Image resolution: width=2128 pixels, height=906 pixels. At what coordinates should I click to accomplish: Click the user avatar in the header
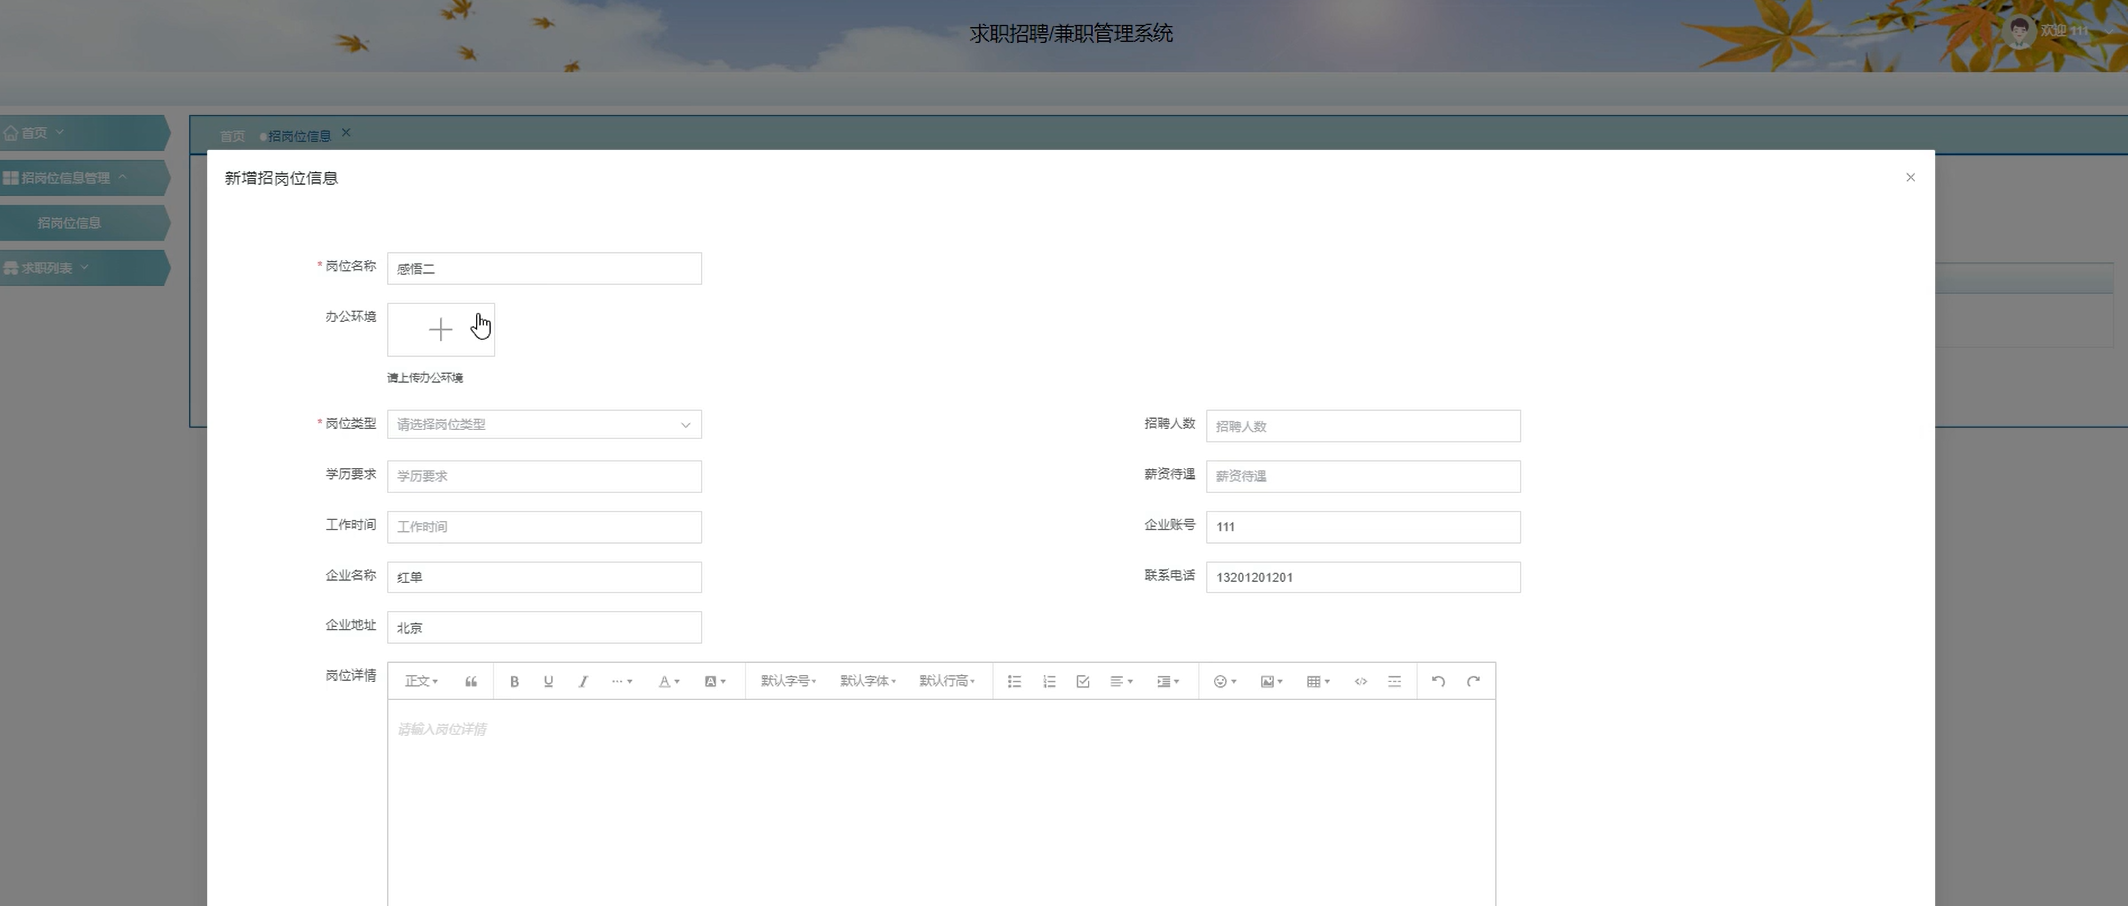[x=2020, y=31]
